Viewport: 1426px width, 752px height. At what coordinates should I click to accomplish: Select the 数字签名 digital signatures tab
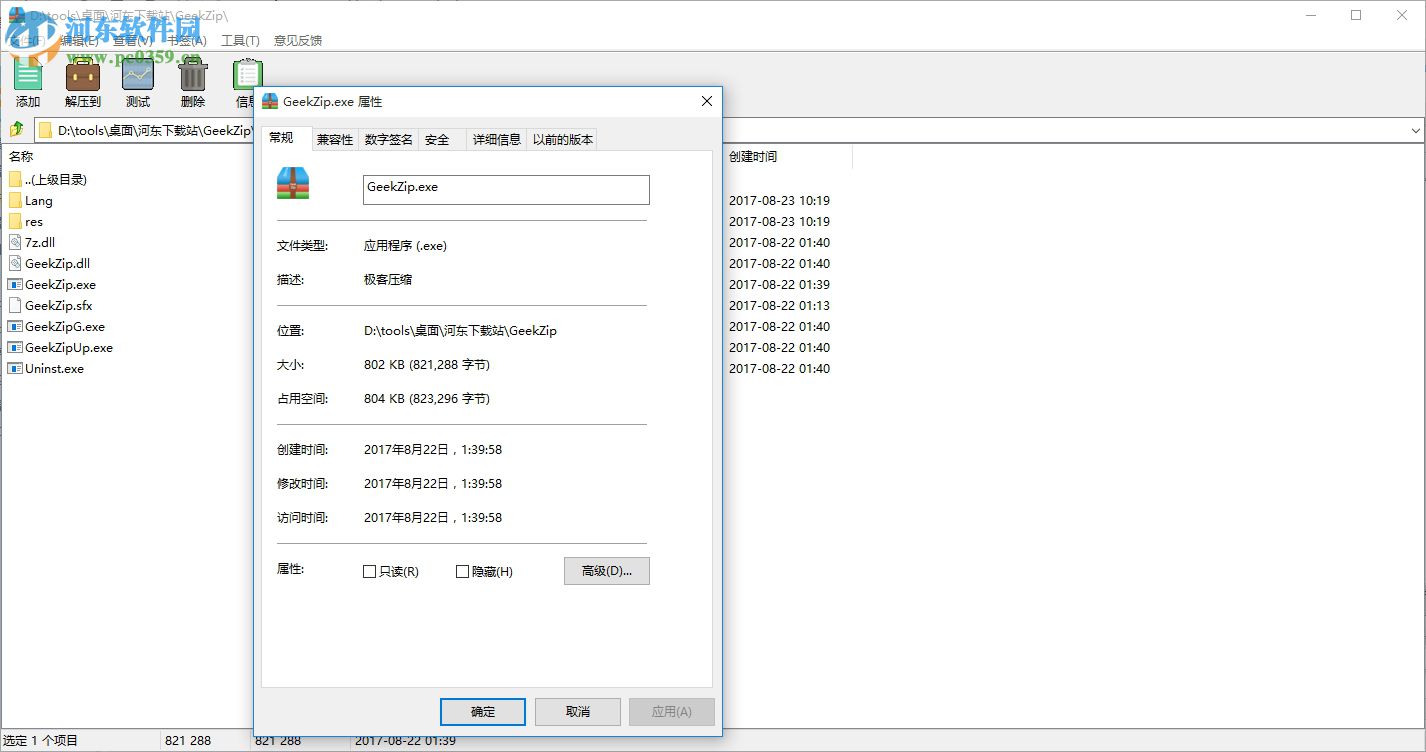[388, 139]
